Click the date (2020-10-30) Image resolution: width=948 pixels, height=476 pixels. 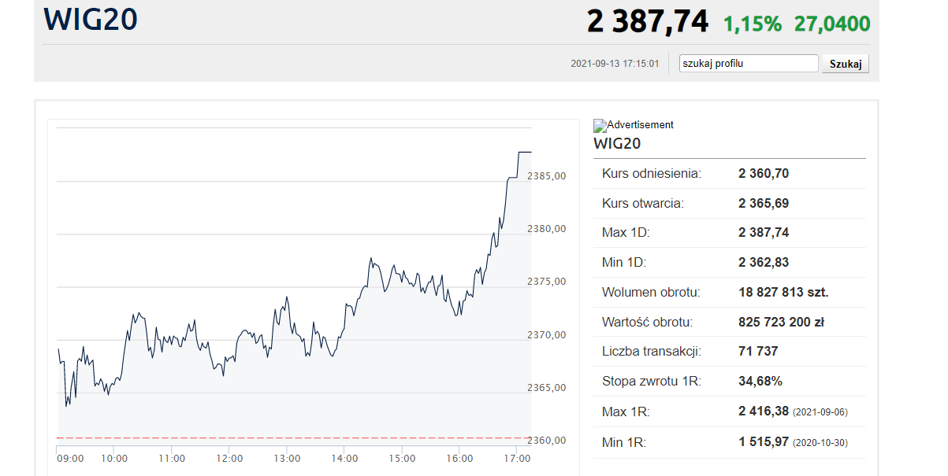click(820, 443)
